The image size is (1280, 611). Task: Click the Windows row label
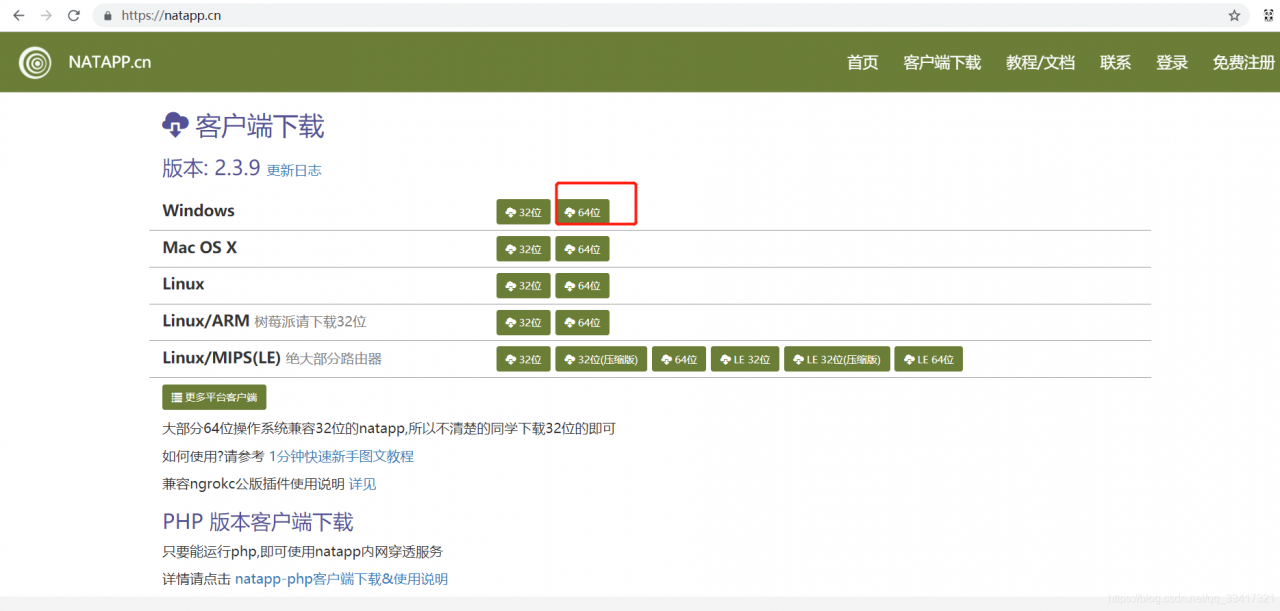pyautogui.click(x=199, y=211)
